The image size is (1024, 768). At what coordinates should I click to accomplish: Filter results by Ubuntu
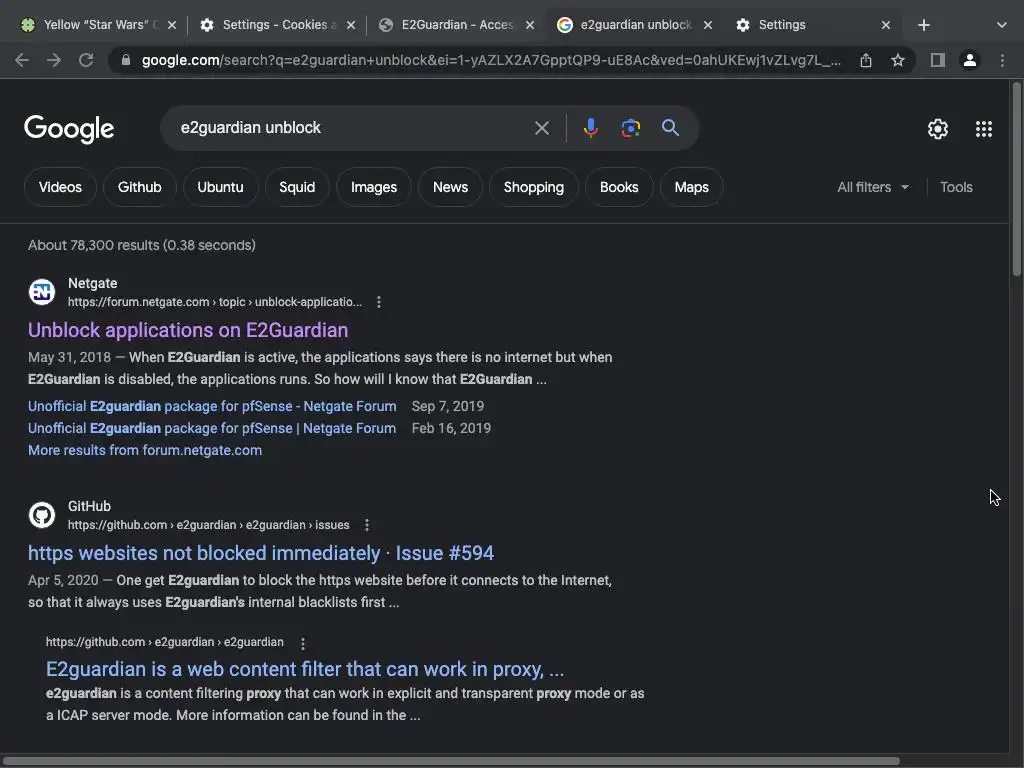pyautogui.click(x=221, y=187)
